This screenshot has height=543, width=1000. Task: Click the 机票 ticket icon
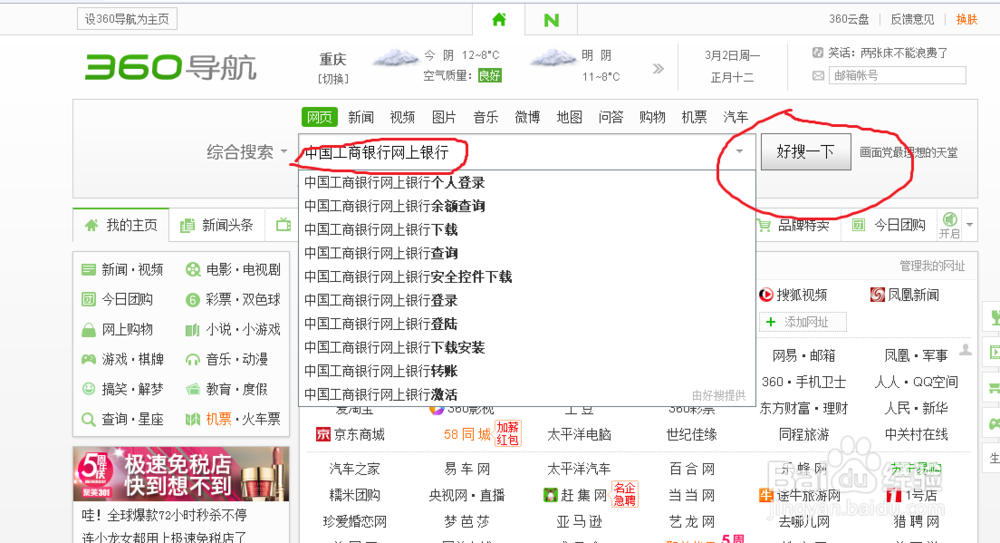click(x=193, y=420)
